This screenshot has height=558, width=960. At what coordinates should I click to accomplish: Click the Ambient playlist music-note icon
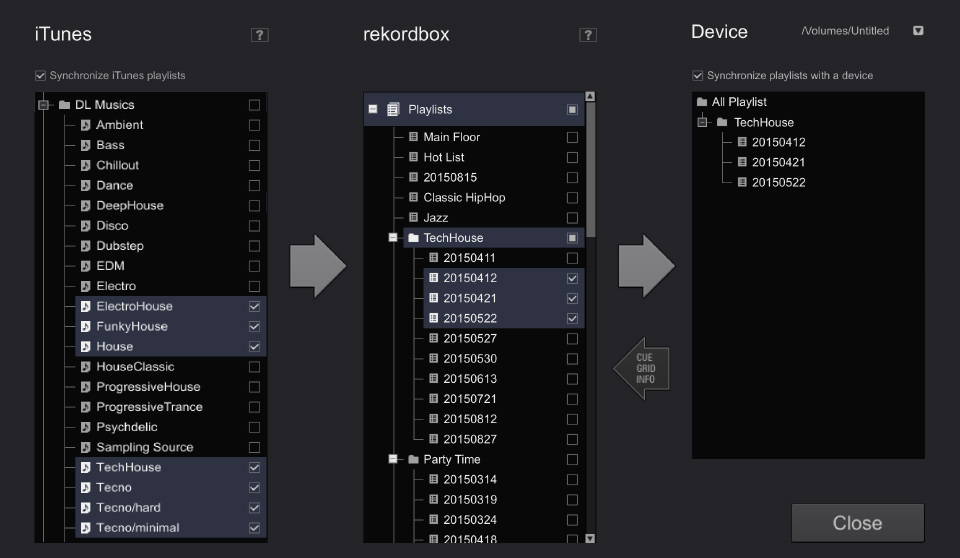coord(86,125)
